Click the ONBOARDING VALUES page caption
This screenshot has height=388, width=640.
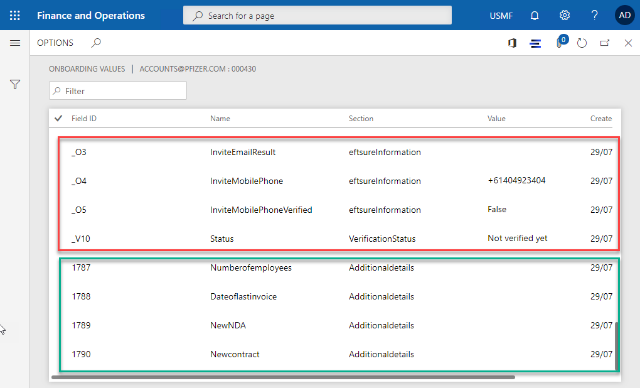(x=87, y=69)
